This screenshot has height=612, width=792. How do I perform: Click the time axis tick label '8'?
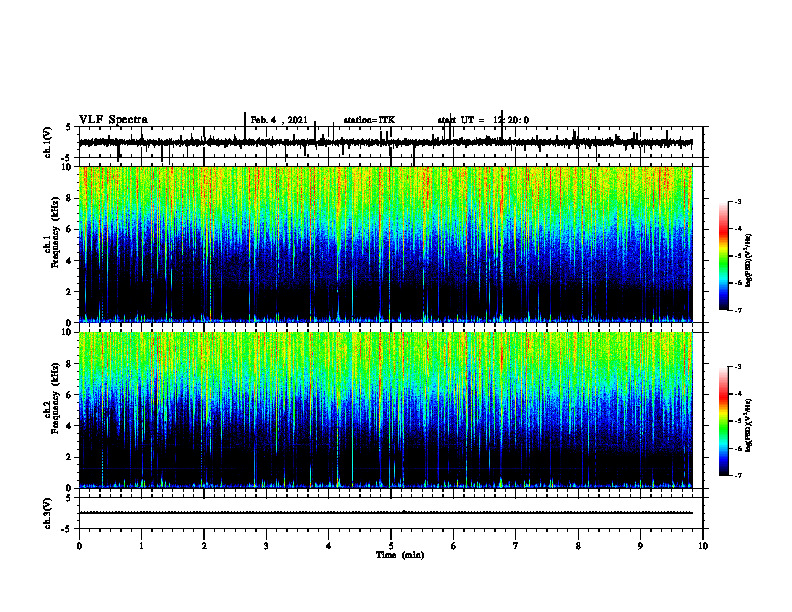click(578, 546)
